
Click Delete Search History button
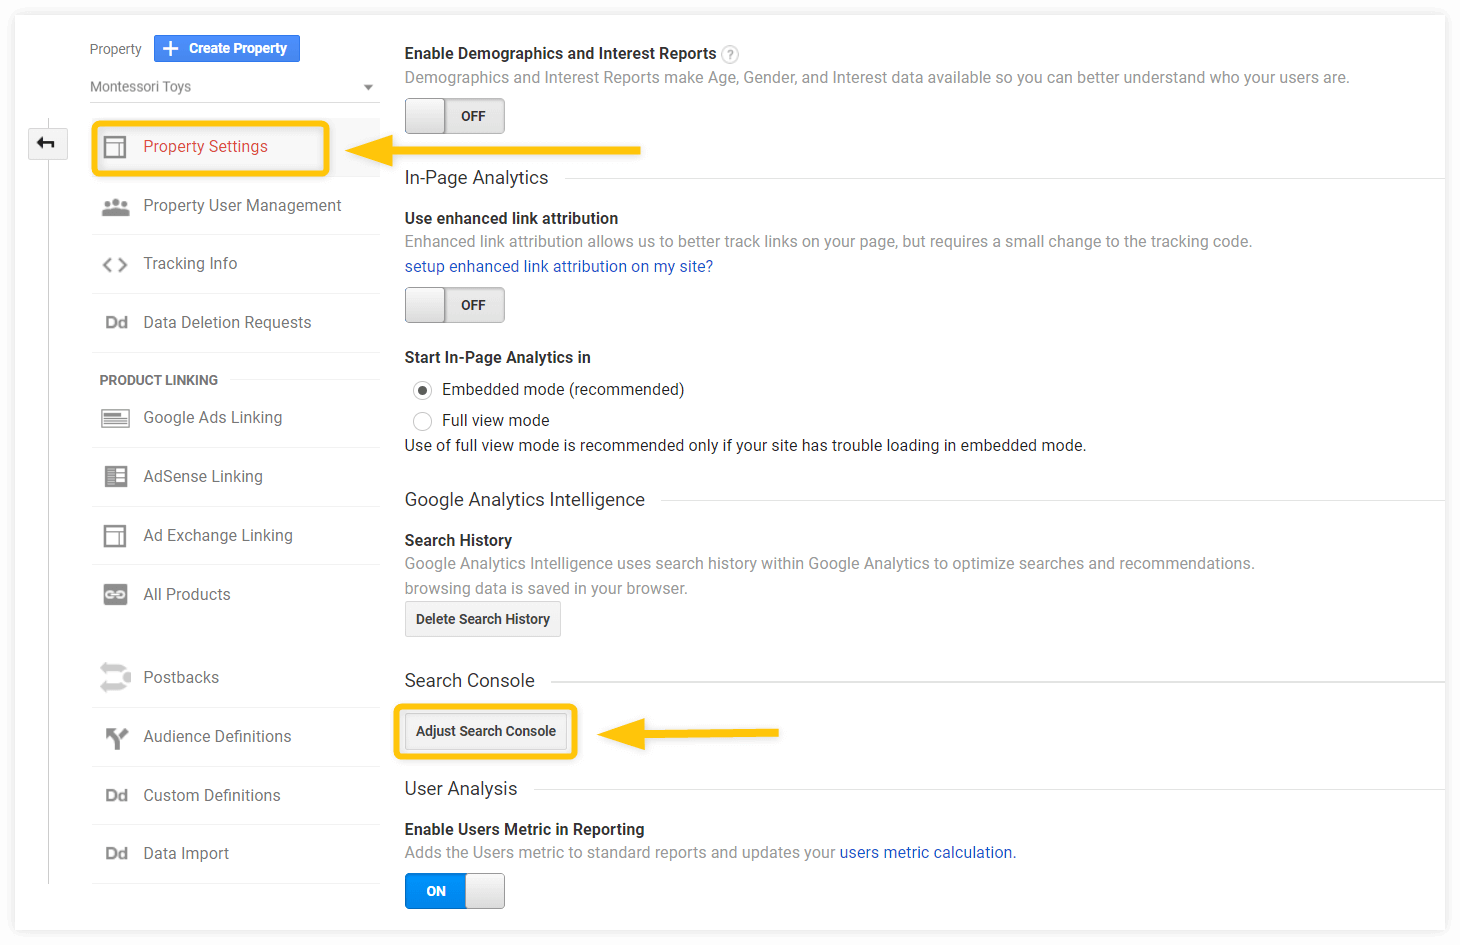pyautogui.click(x=483, y=619)
